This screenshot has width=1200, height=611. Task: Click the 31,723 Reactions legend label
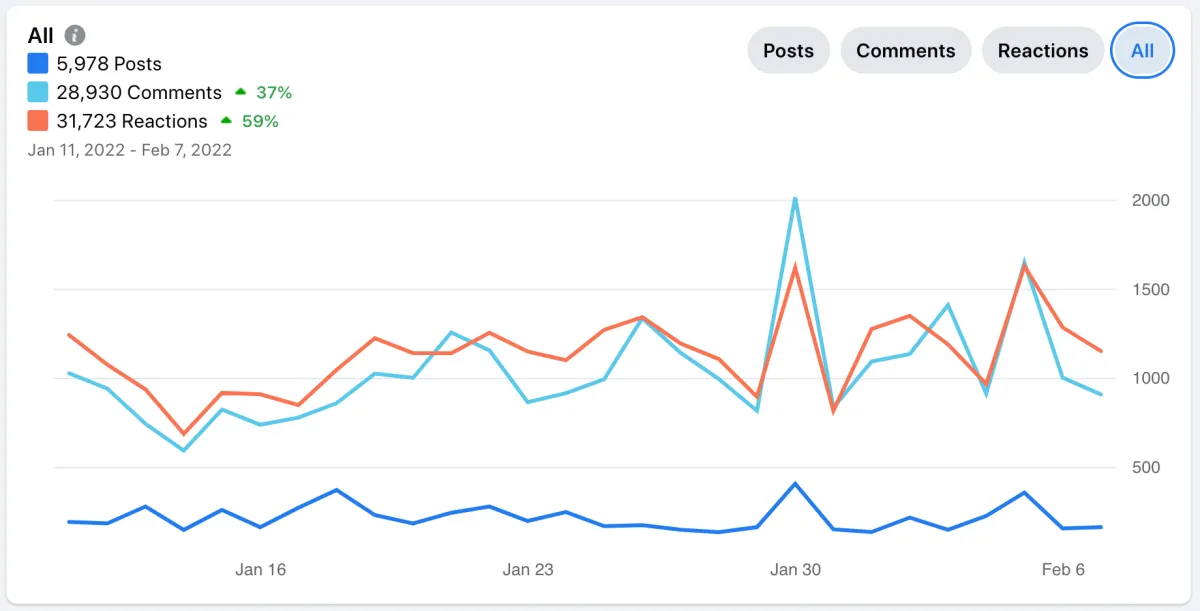(132, 121)
